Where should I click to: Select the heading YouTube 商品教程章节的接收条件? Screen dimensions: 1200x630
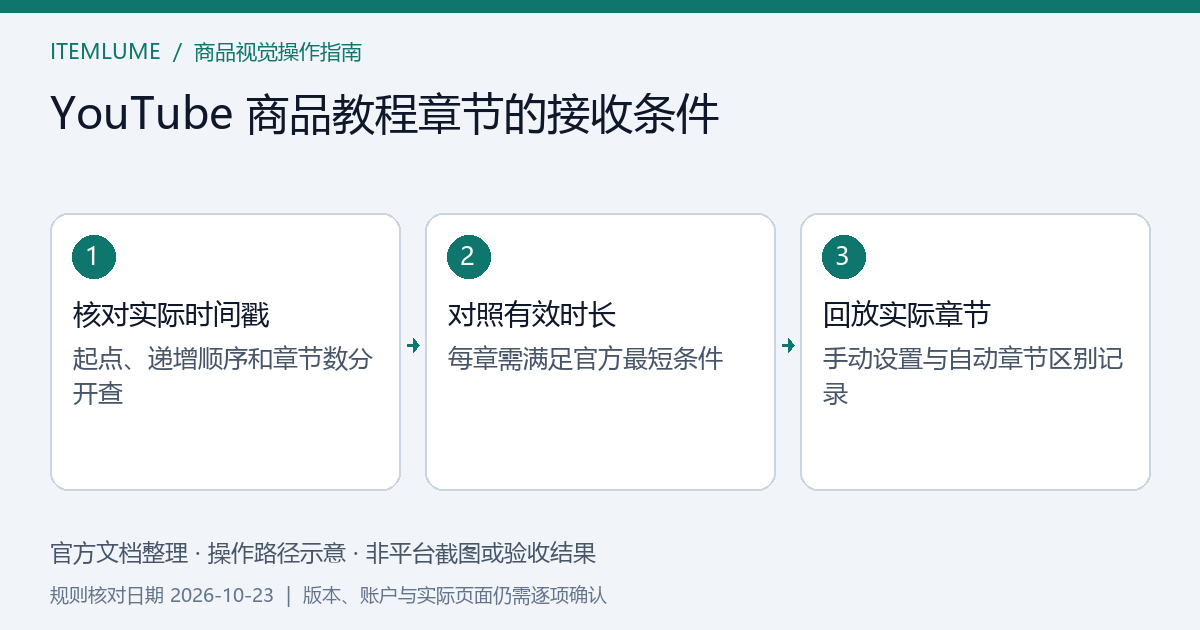pyautogui.click(x=384, y=114)
